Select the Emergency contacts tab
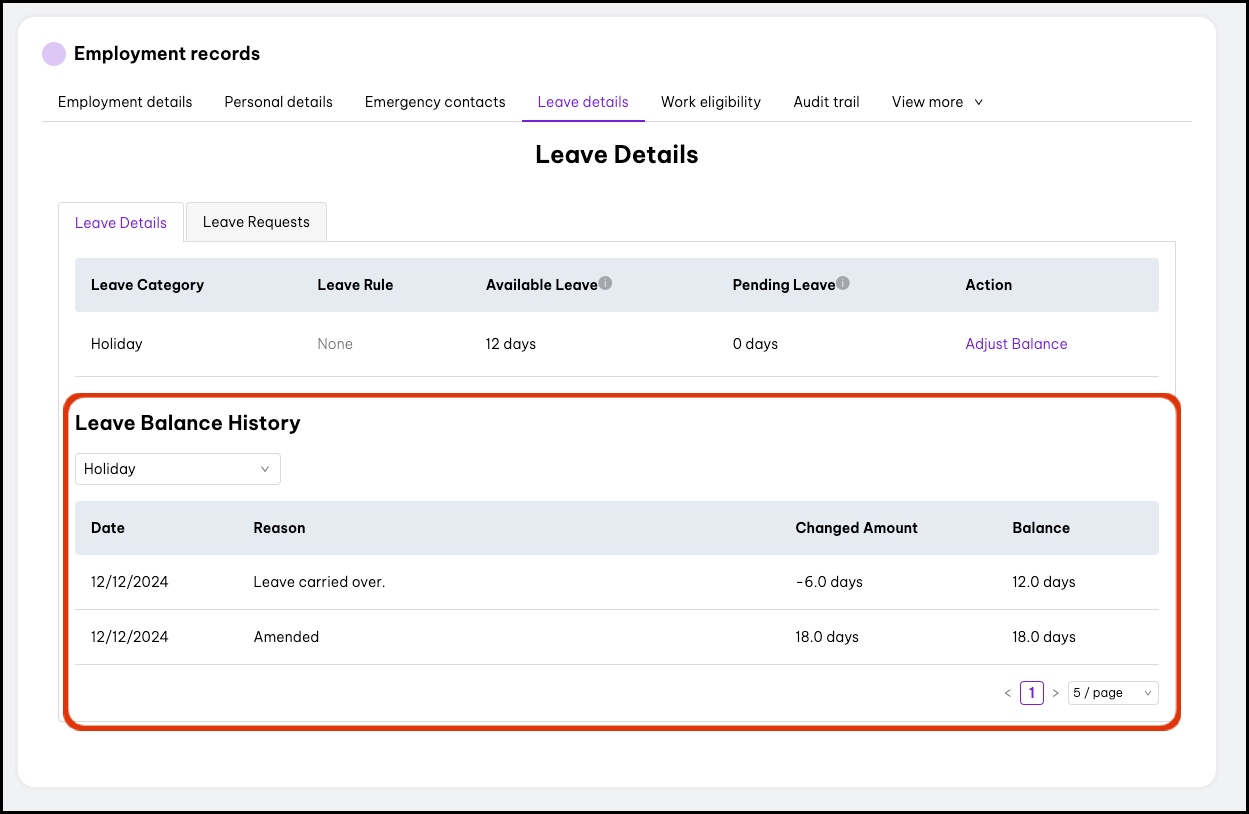1249x814 pixels. pyautogui.click(x=435, y=102)
